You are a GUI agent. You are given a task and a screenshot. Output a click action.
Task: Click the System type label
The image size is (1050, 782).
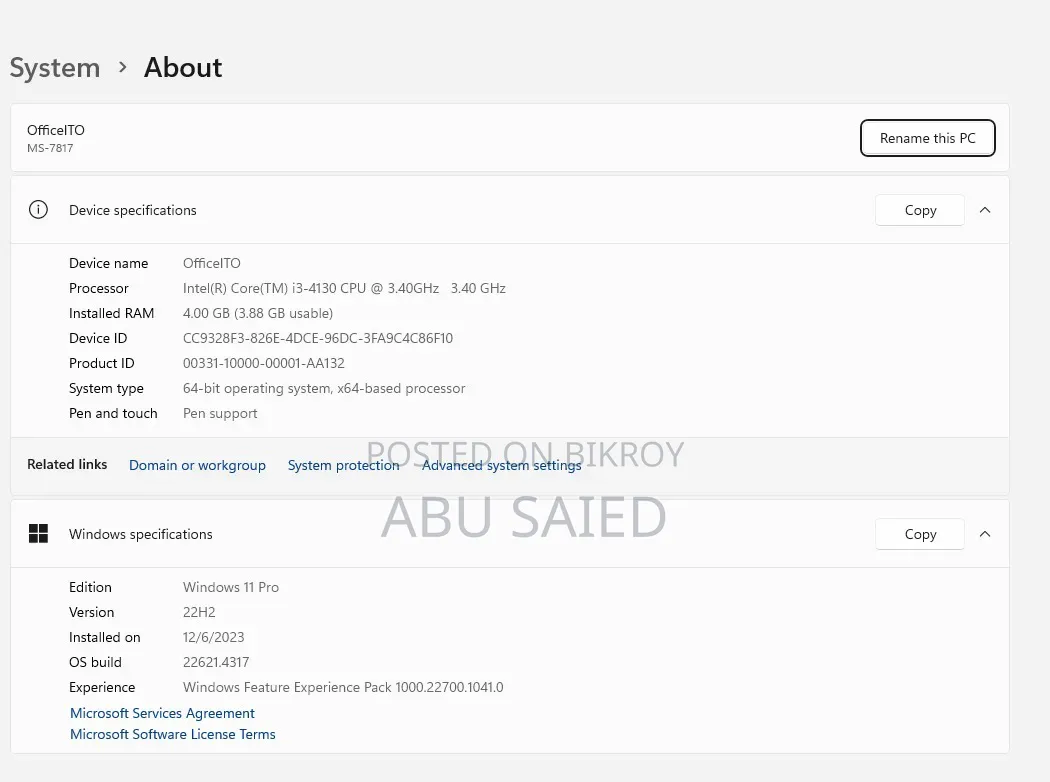click(x=106, y=388)
